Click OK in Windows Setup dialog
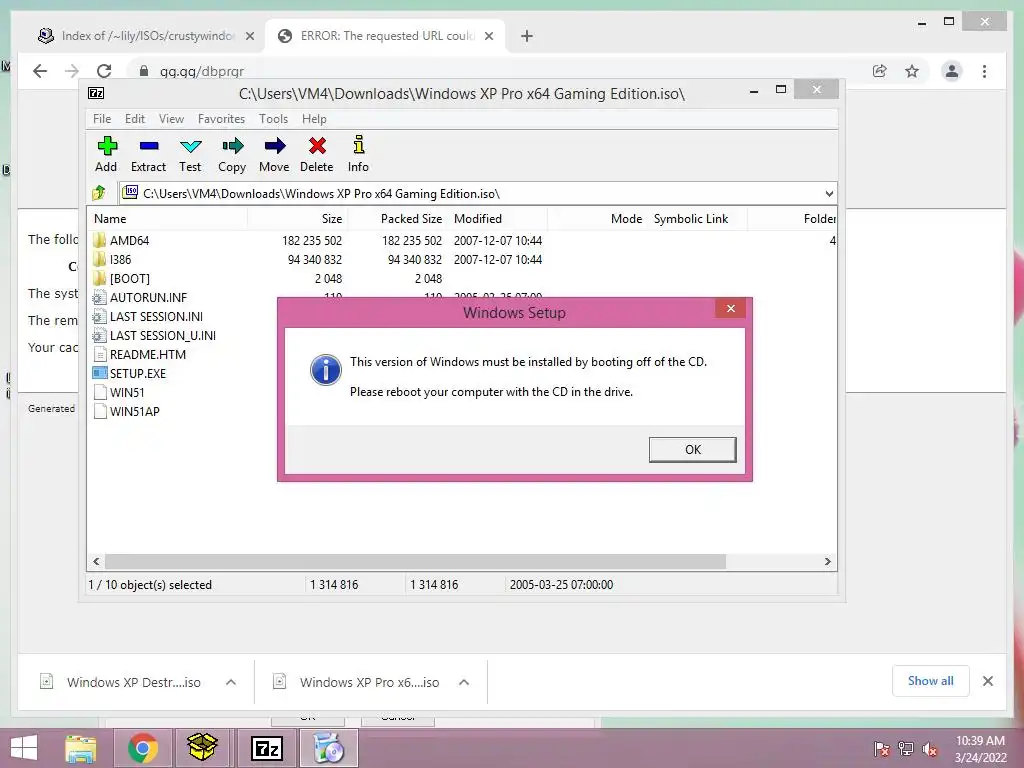Screen dimensions: 1024x768 tap(692, 449)
